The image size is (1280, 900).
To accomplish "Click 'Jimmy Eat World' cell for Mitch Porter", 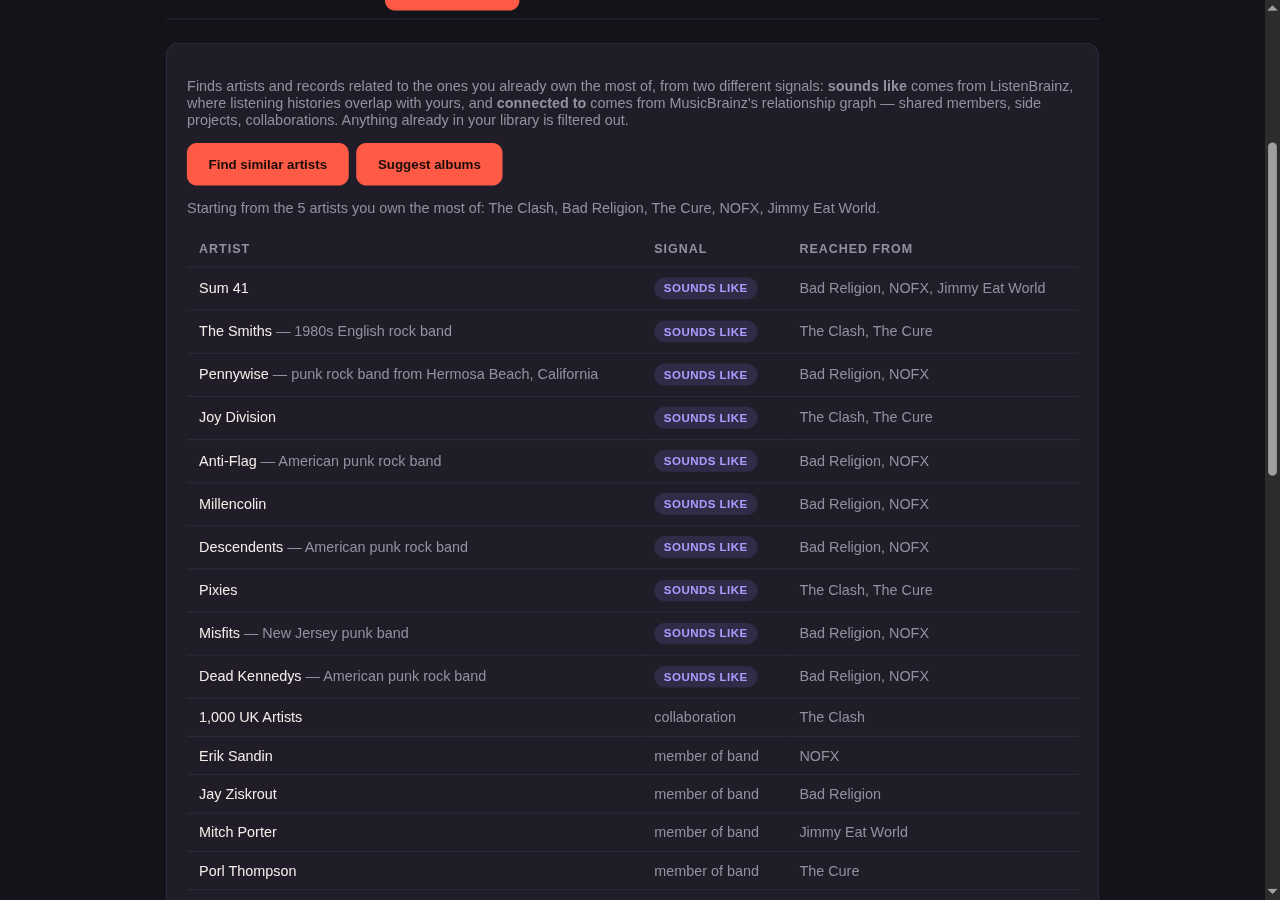I will coord(854,832).
